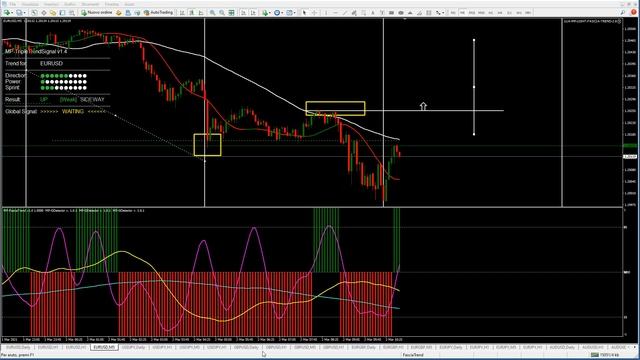Select the Crosshair tool

tap(314, 13)
